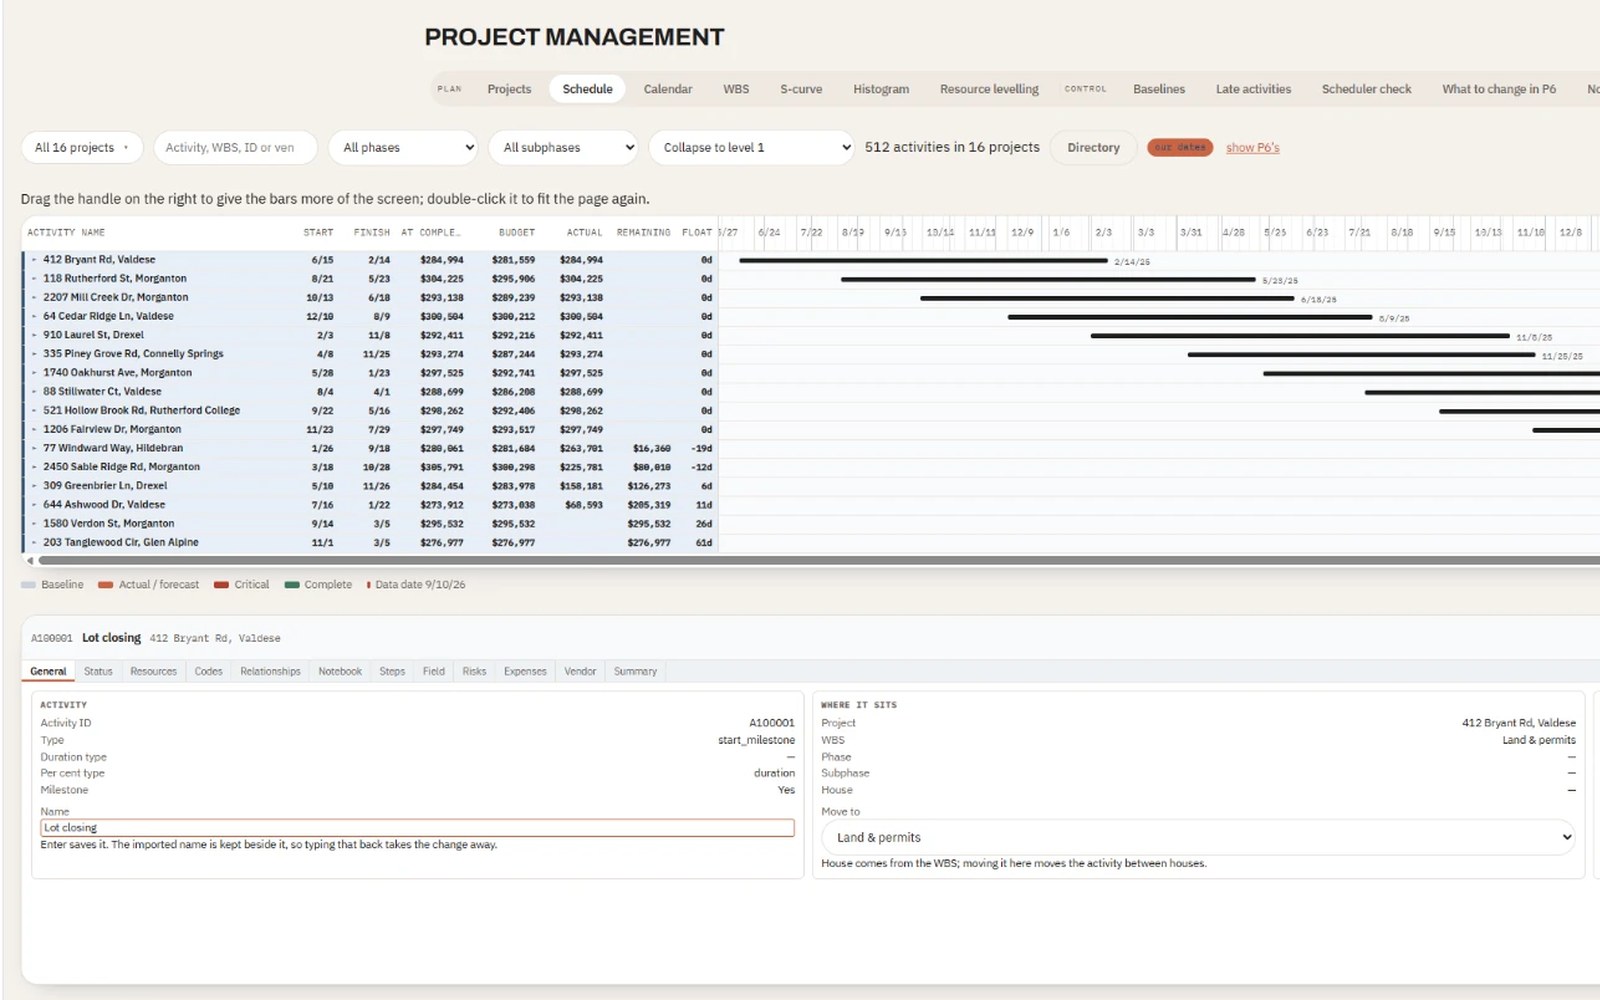Select the Resource levelling tab
This screenshot has width=1600, height=1000.
(x=989, y=89)
